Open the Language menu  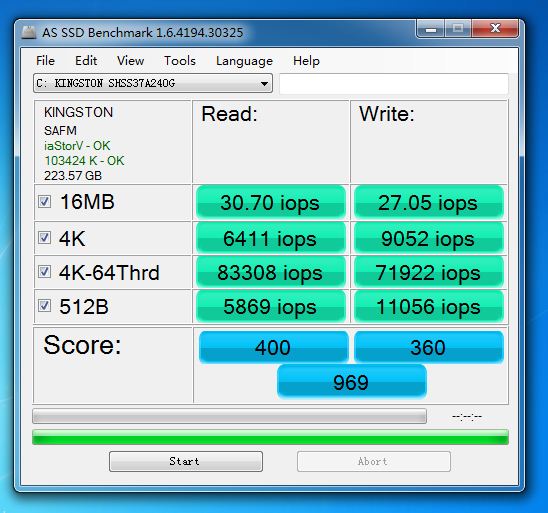(x=244, y=61)
